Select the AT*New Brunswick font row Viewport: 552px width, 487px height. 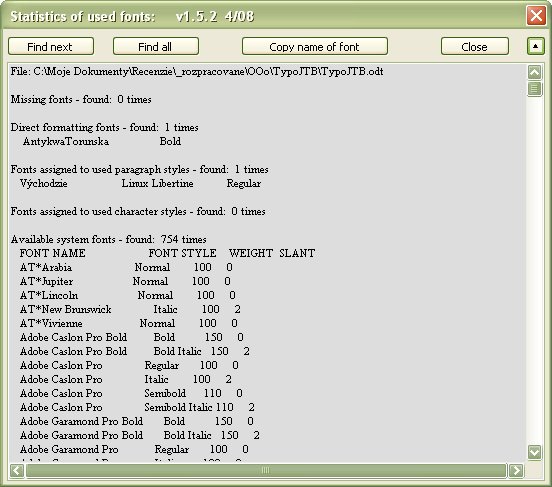coord(130,309)
